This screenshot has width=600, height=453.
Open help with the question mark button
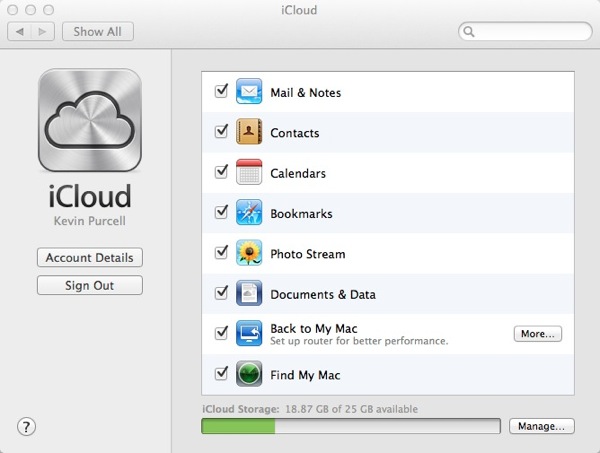[x=26, y=427]
